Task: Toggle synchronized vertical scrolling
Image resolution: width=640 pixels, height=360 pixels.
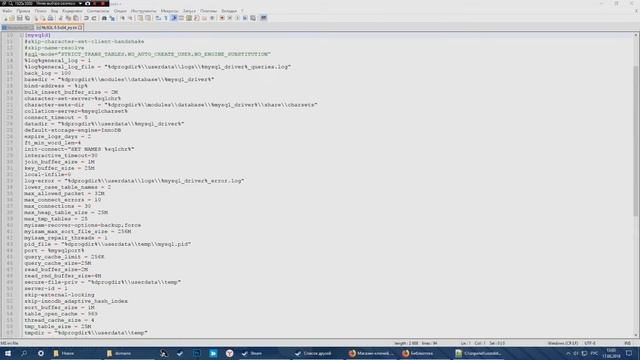Action: (140, 18)
